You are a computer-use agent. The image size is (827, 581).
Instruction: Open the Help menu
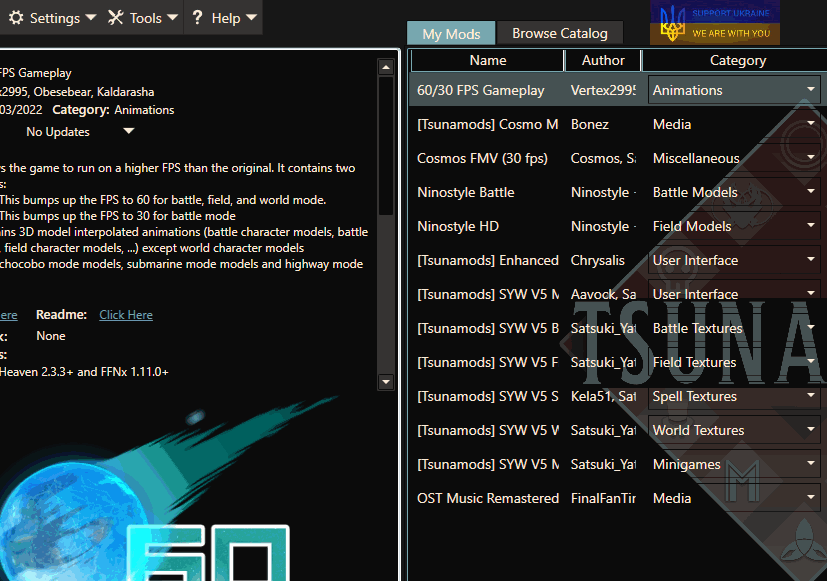click(224, 18)
